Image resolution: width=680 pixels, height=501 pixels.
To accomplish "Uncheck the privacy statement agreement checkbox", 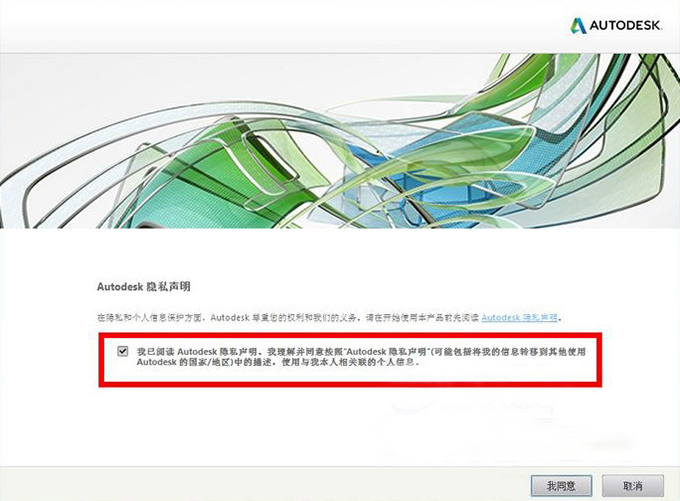I will pos(123,351).
